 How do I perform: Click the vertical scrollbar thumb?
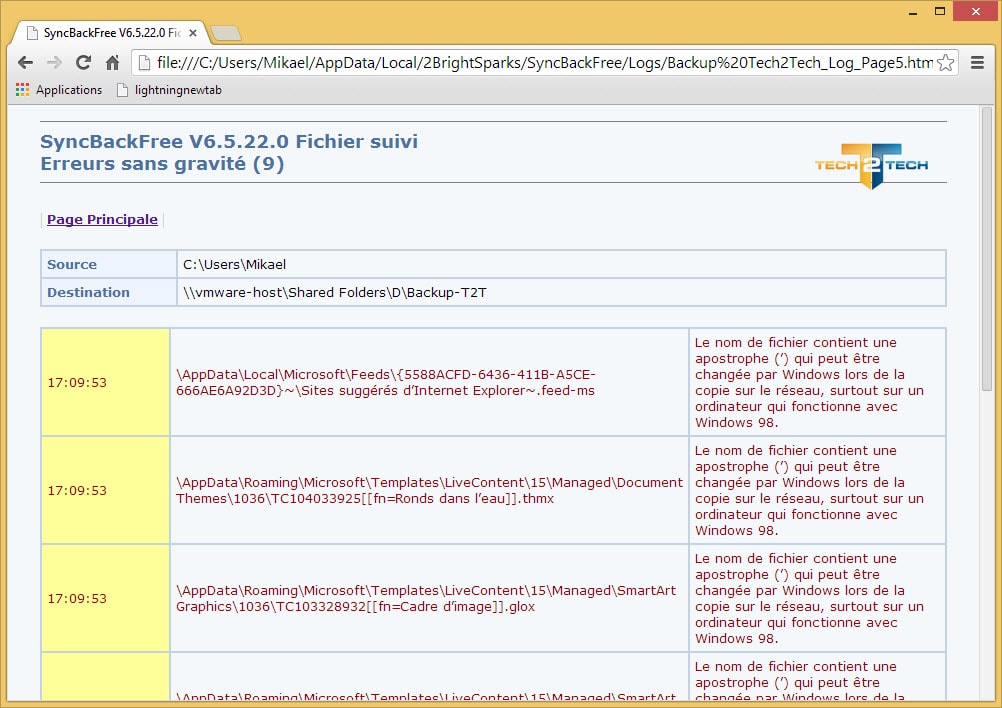click(987, 249)
